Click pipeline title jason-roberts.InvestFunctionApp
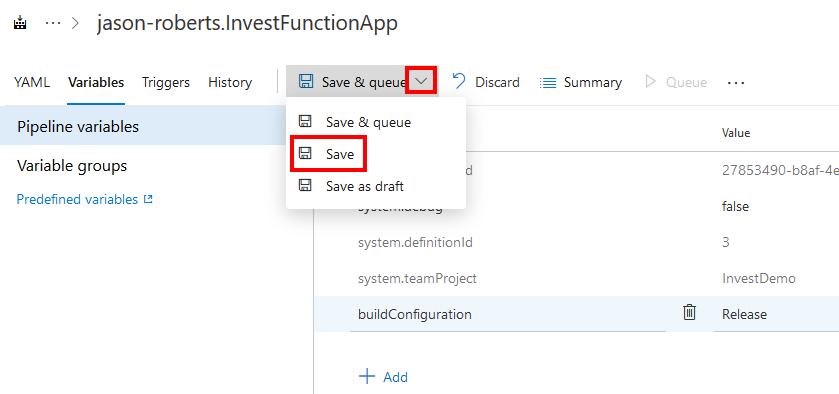This screenshot has height=394, width=839. coord(247,24)
